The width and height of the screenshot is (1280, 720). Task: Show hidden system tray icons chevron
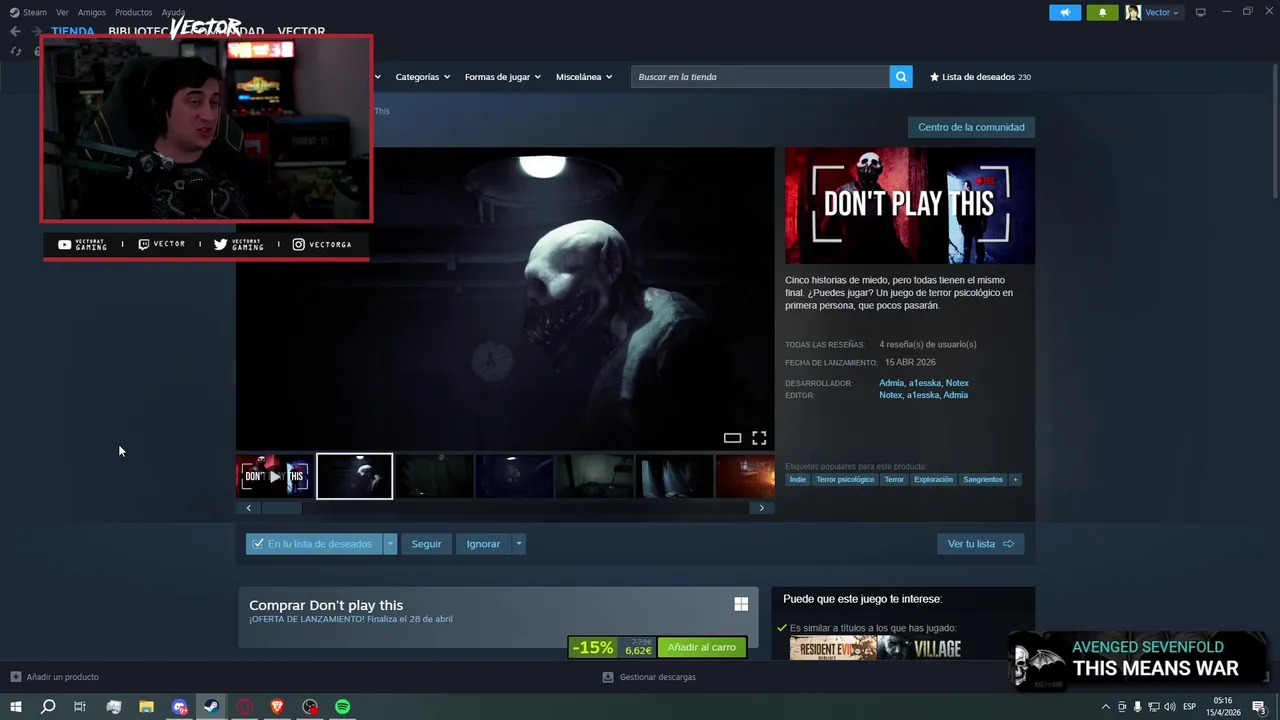click(1105, 707)
